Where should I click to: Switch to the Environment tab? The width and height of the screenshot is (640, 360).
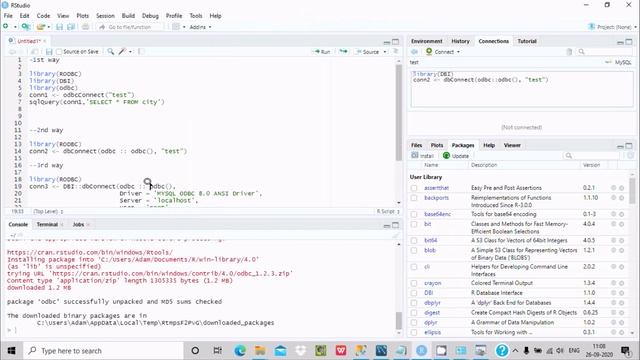tap(427, 41)
